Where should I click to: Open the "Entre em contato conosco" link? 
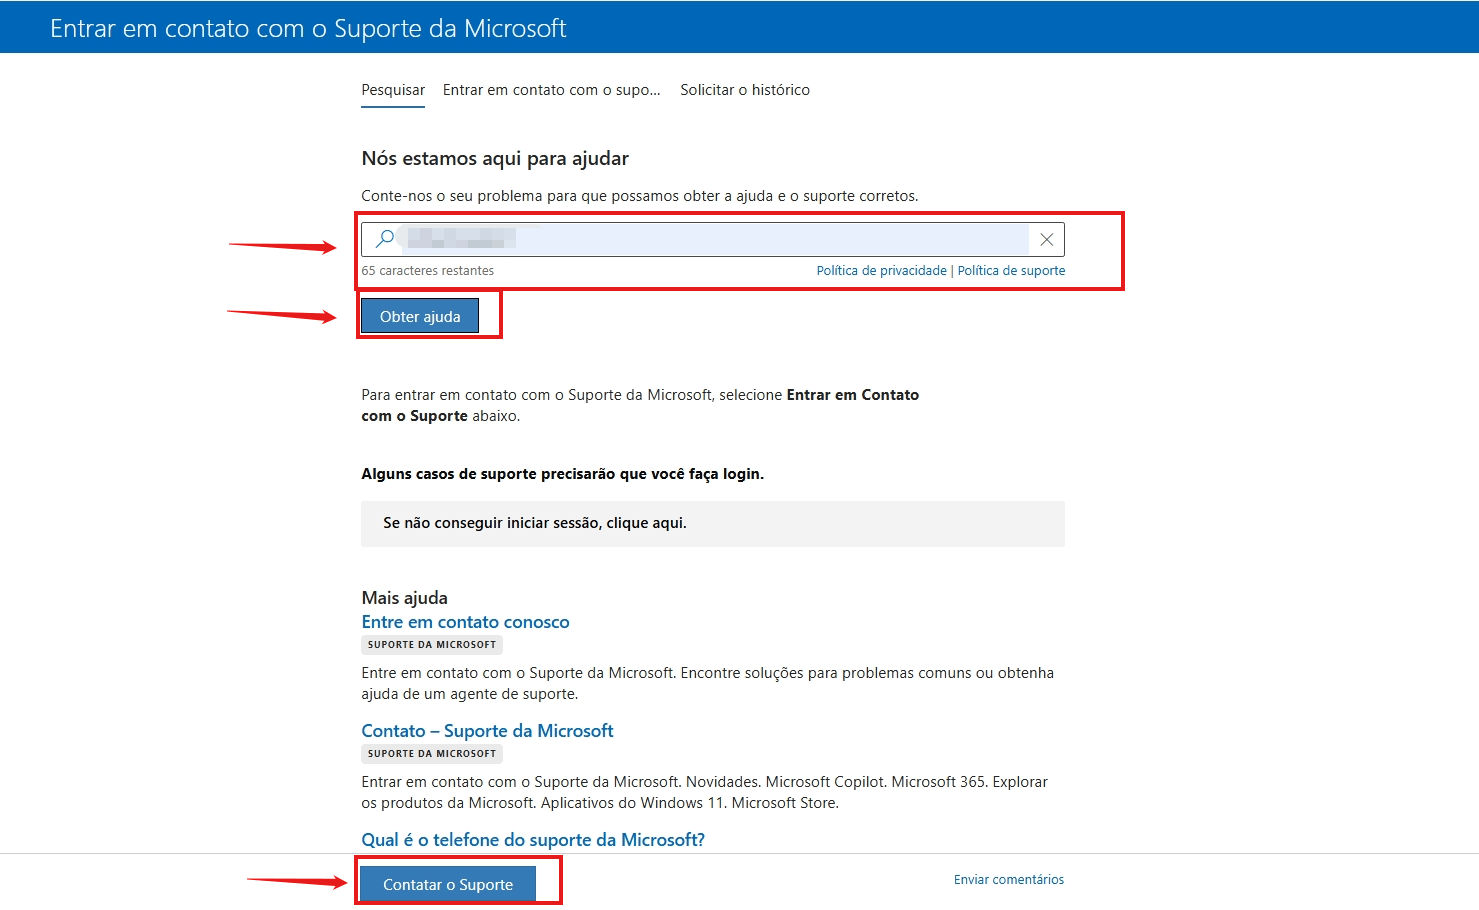[x=465, y=621]
